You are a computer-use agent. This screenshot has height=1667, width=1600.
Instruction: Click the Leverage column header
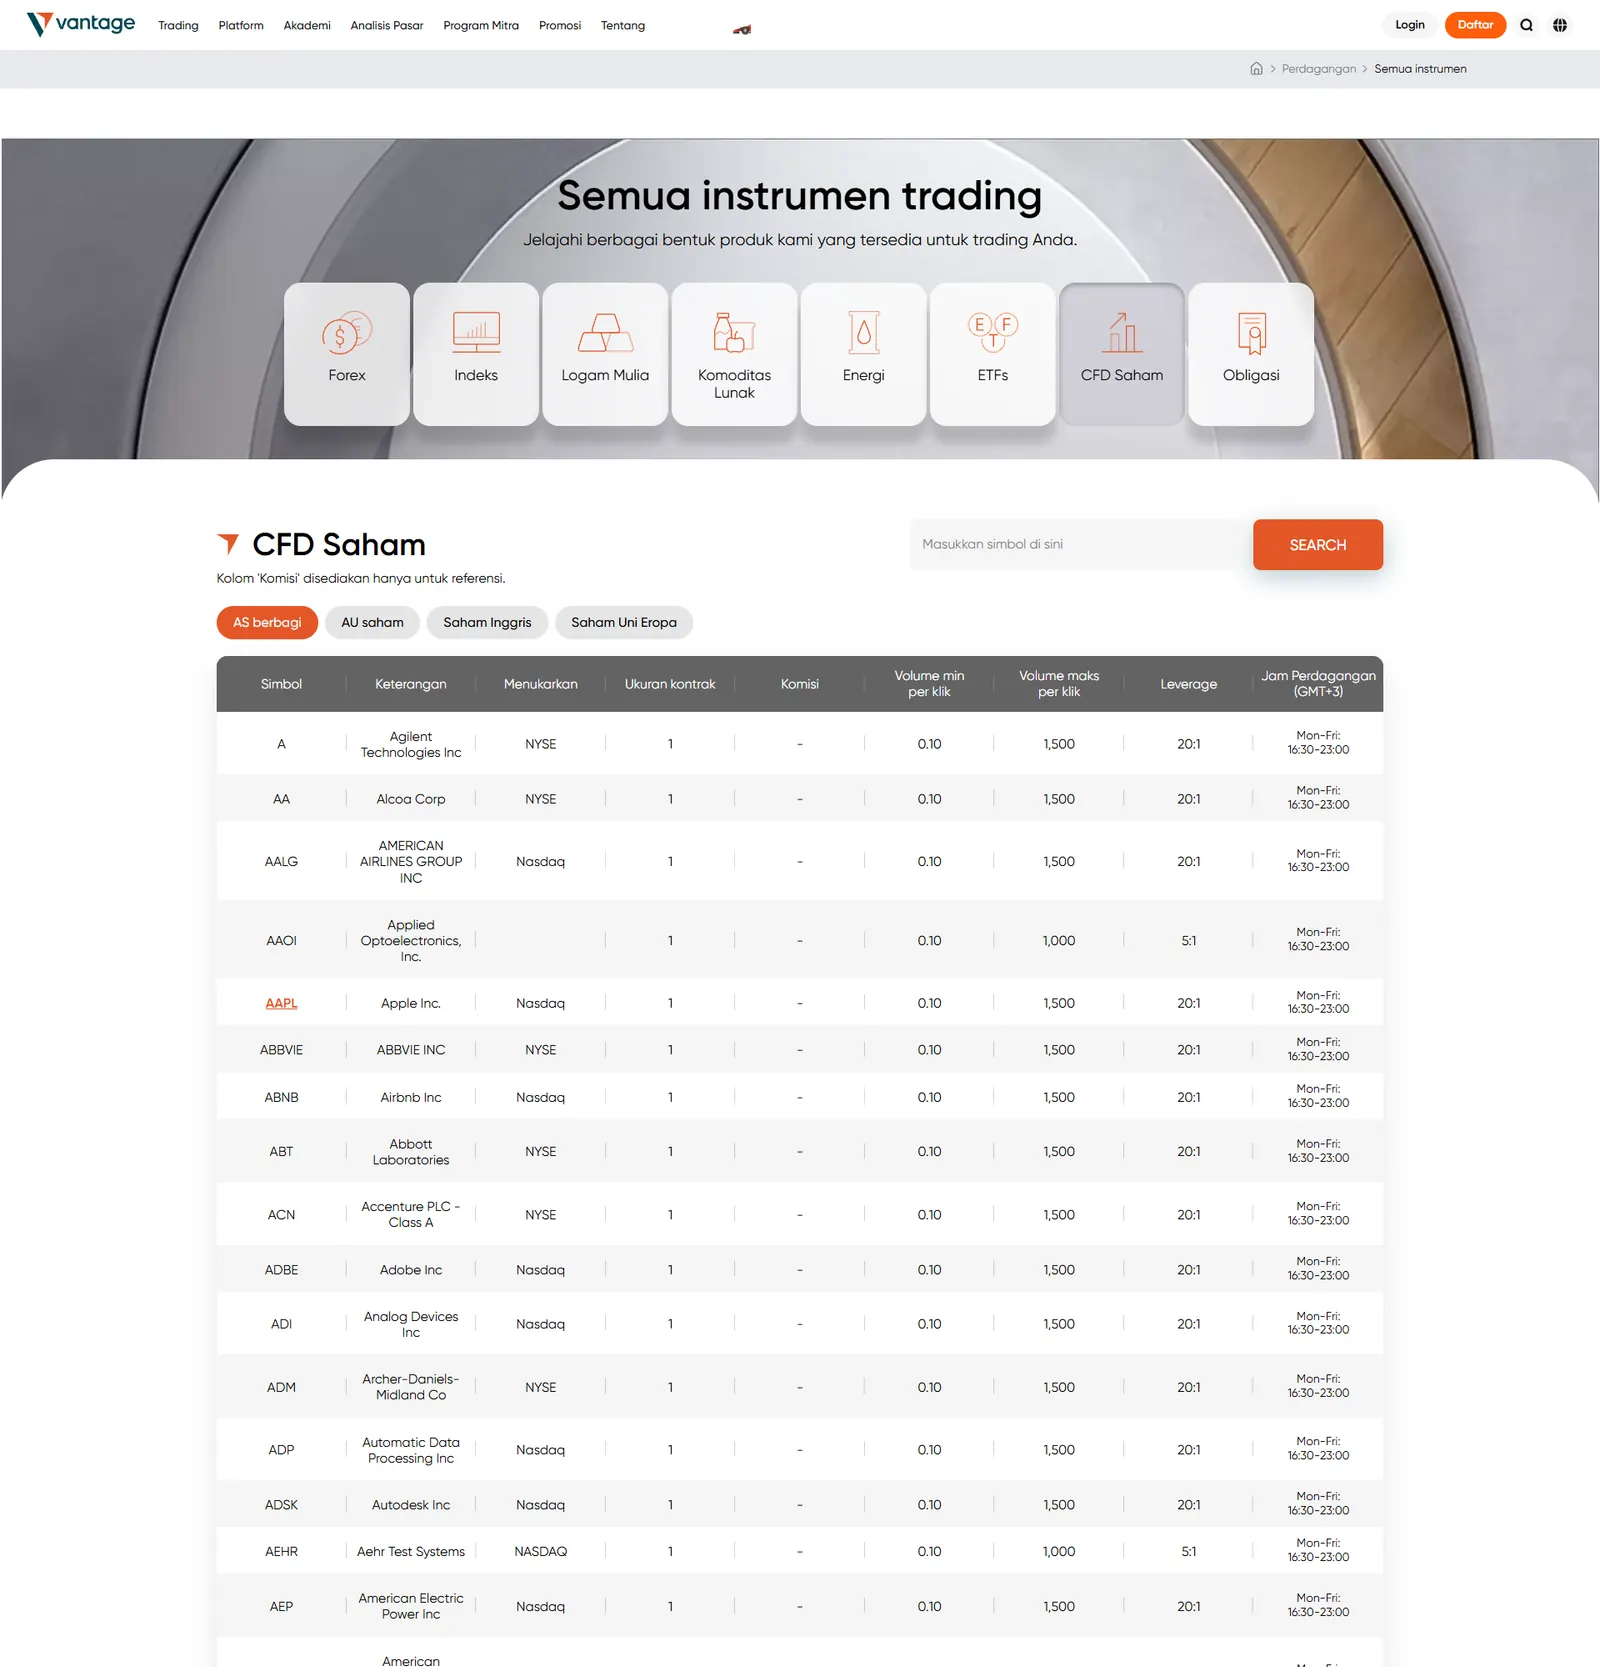coord(1188,684)
